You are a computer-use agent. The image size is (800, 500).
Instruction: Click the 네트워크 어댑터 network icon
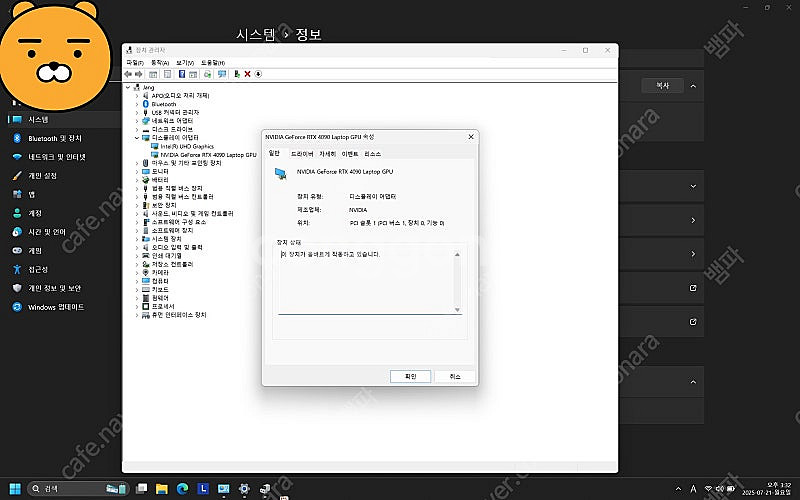(145, 121)
